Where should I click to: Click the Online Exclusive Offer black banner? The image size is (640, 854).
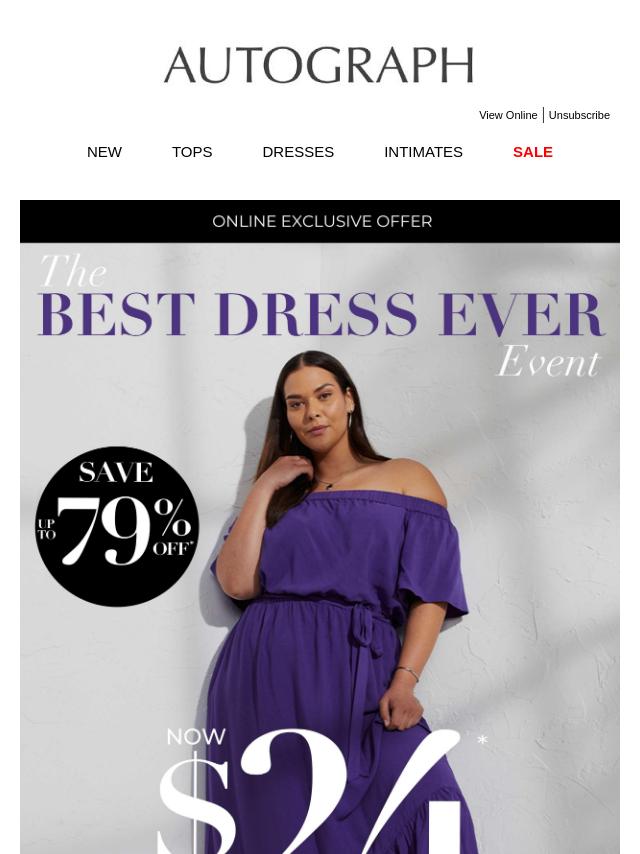click(x=320, y=221)
